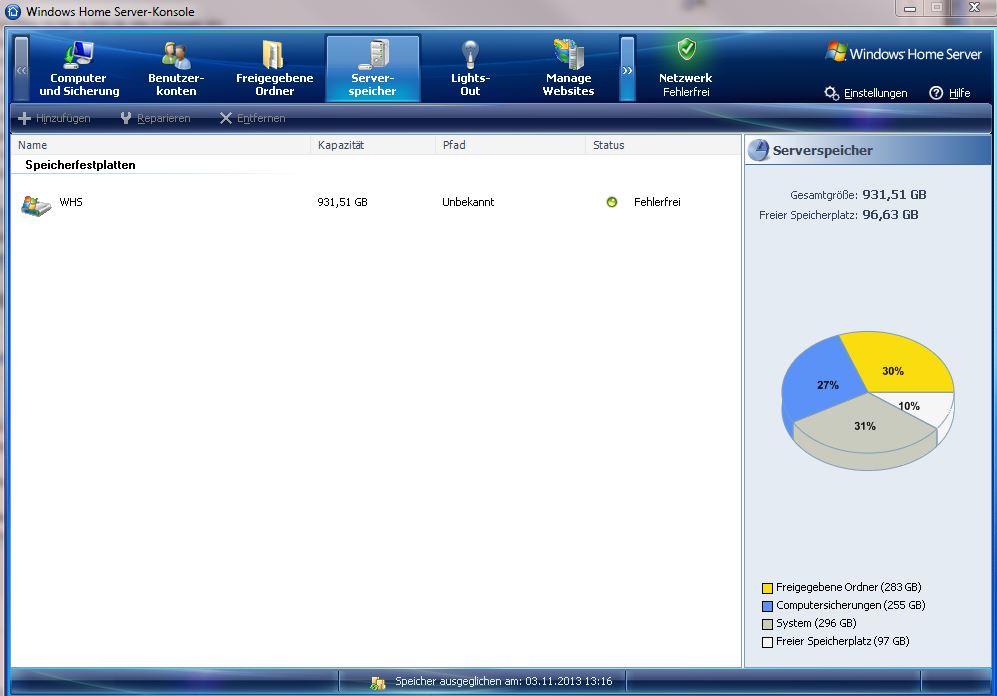This screenshot has width=997, height=696.
Task: Click the Gesamtgröße 931,51 GB value
Action: pos(894,194)
